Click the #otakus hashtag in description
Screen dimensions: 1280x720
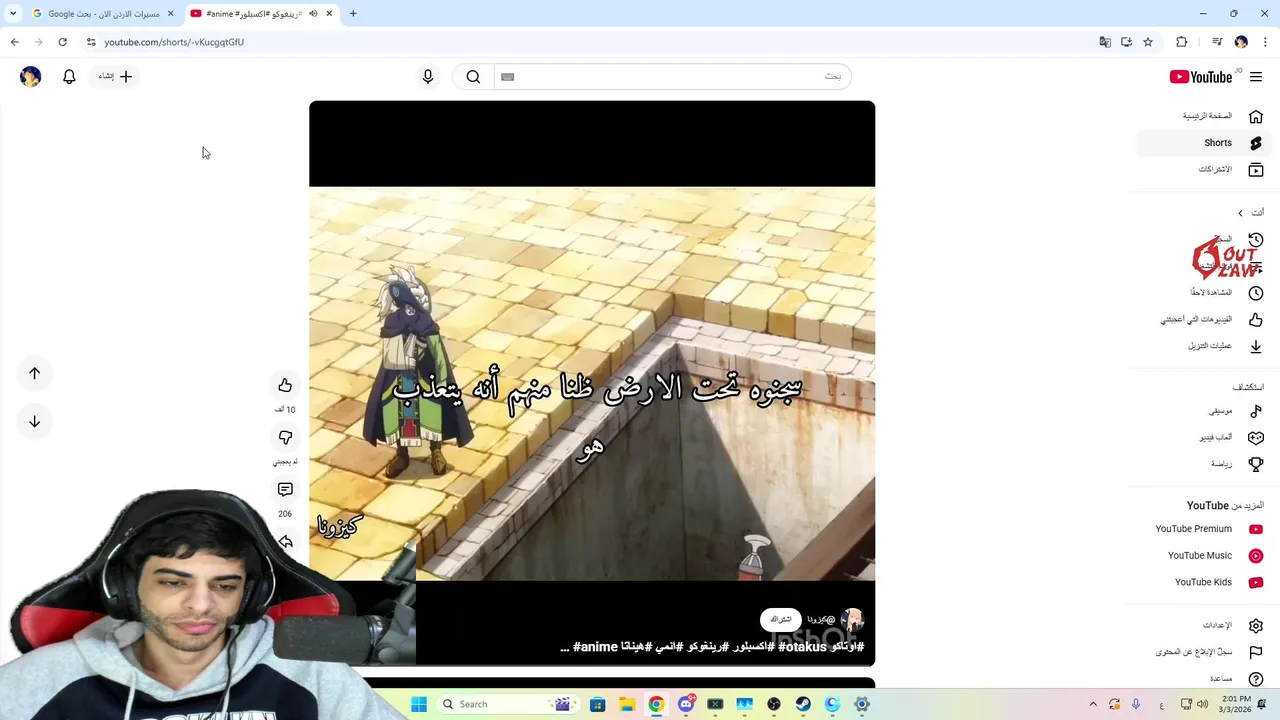802,647
